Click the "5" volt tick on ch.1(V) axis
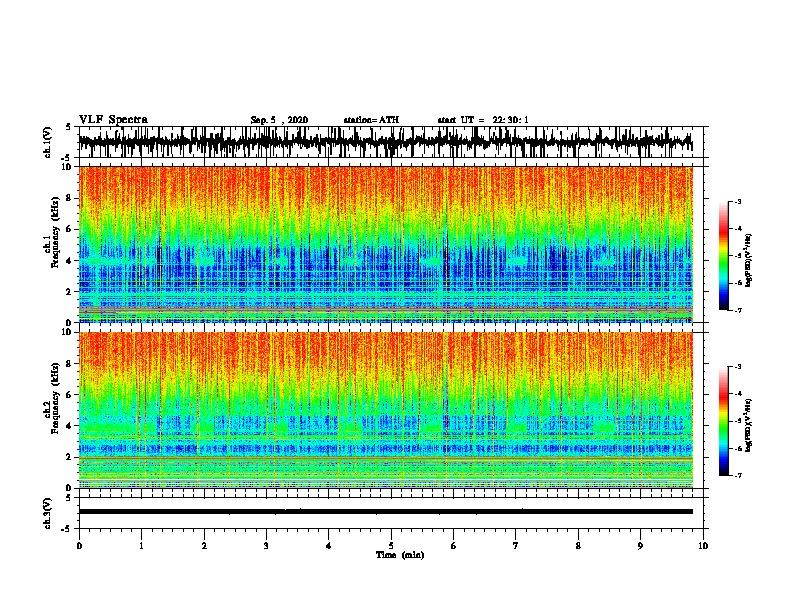 [x=69, y=128]
